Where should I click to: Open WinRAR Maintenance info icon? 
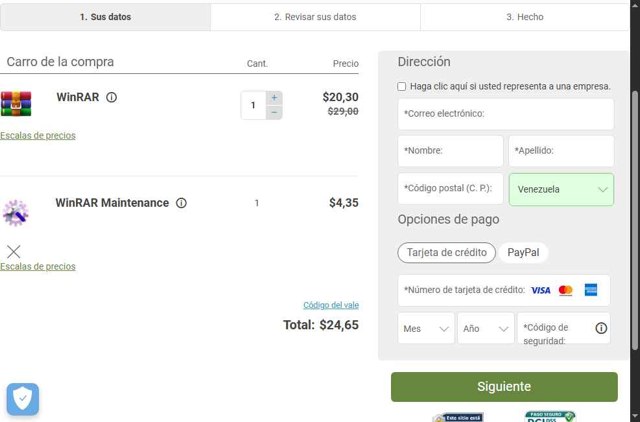click(181, 203)
